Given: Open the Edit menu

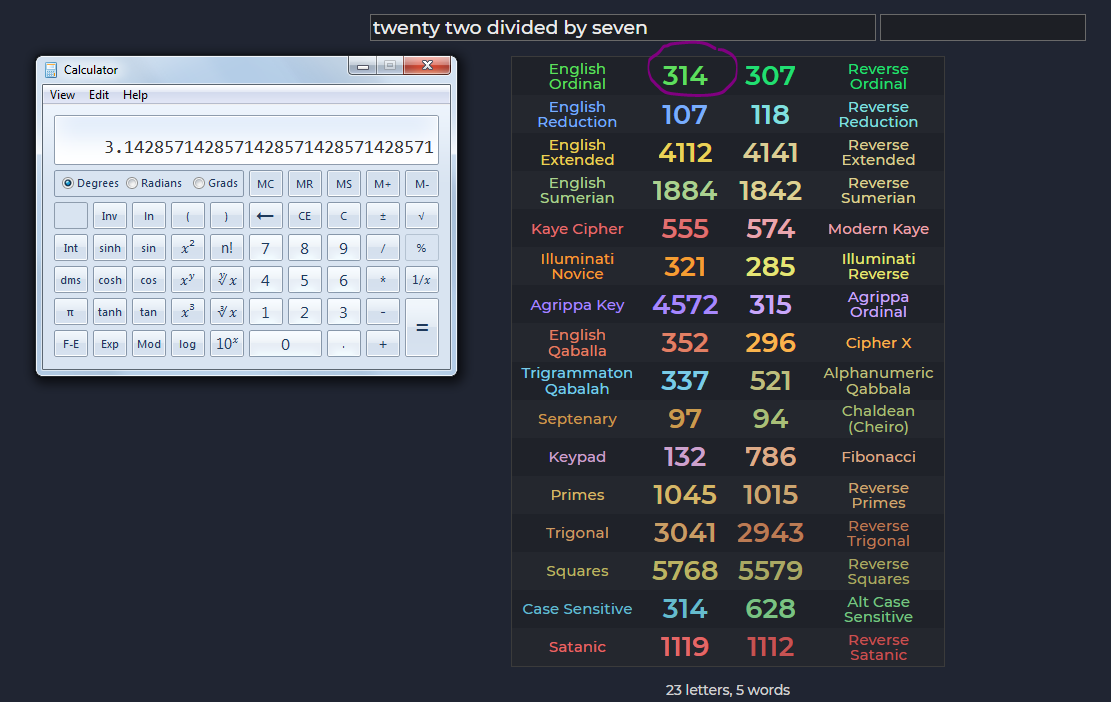Looking at the screenshot, I should pyautogui.click(x=98, y=95).
